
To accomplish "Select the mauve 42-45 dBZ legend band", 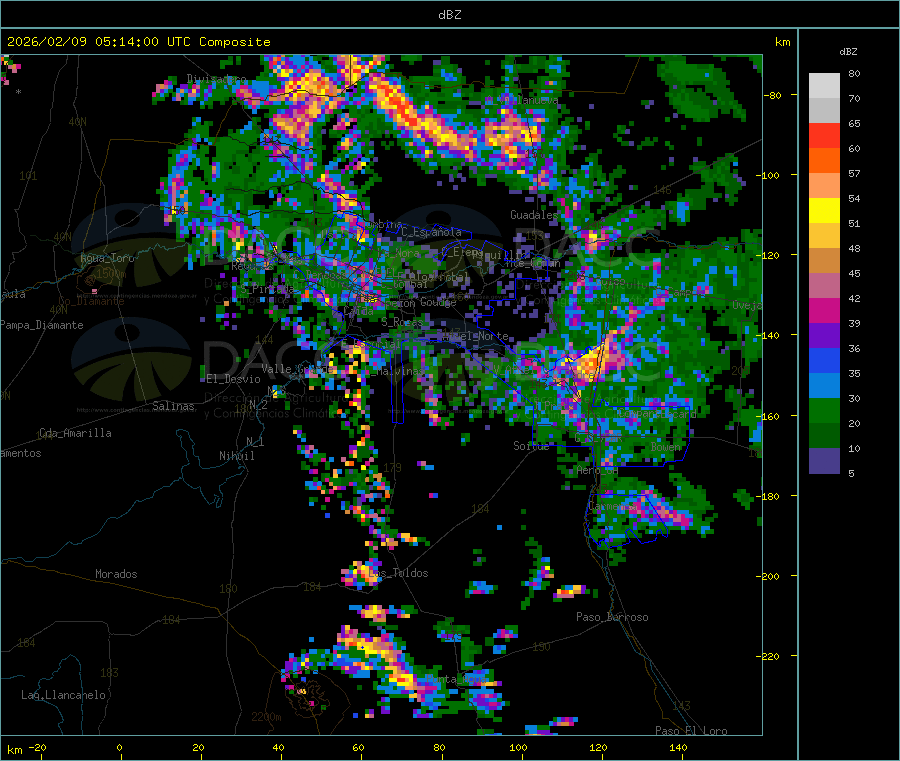I will [x=824, y=285].
